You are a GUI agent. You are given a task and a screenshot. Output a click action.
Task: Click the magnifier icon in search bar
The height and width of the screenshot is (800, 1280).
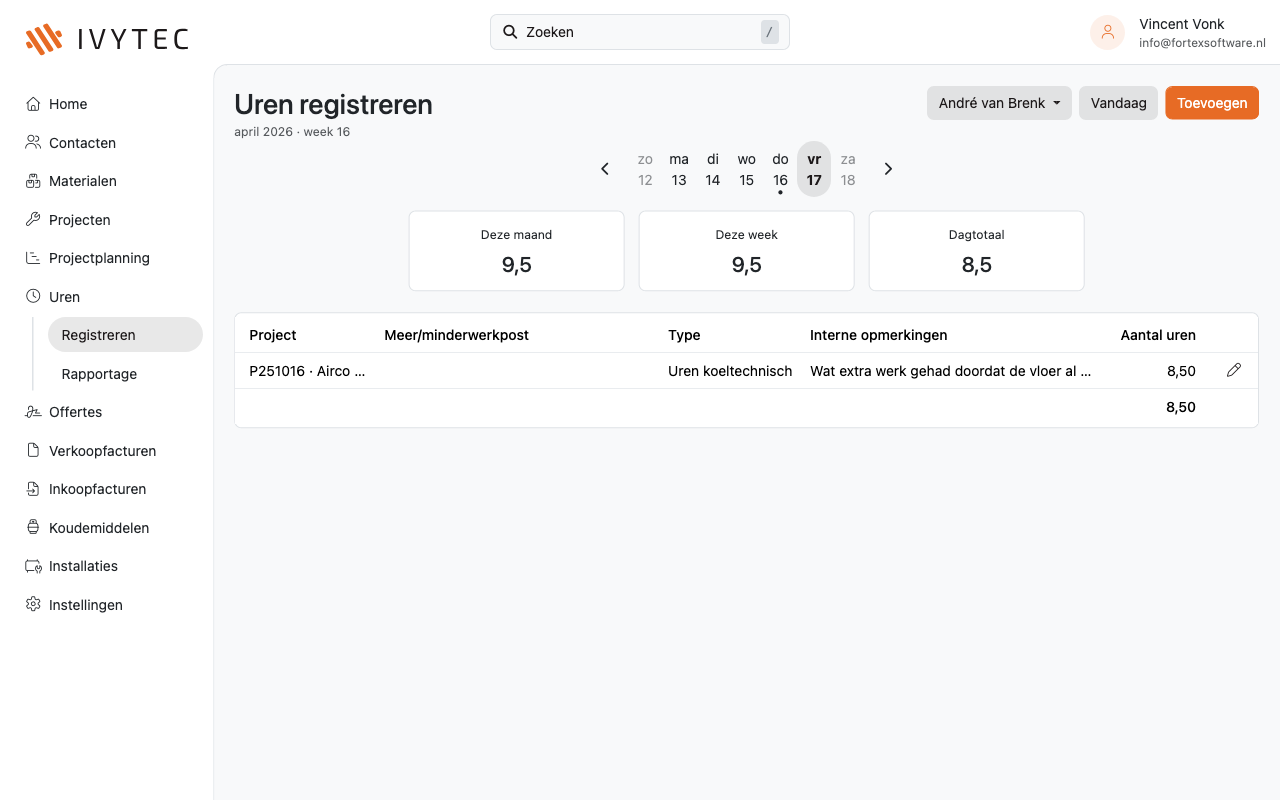tap(510, 31)
